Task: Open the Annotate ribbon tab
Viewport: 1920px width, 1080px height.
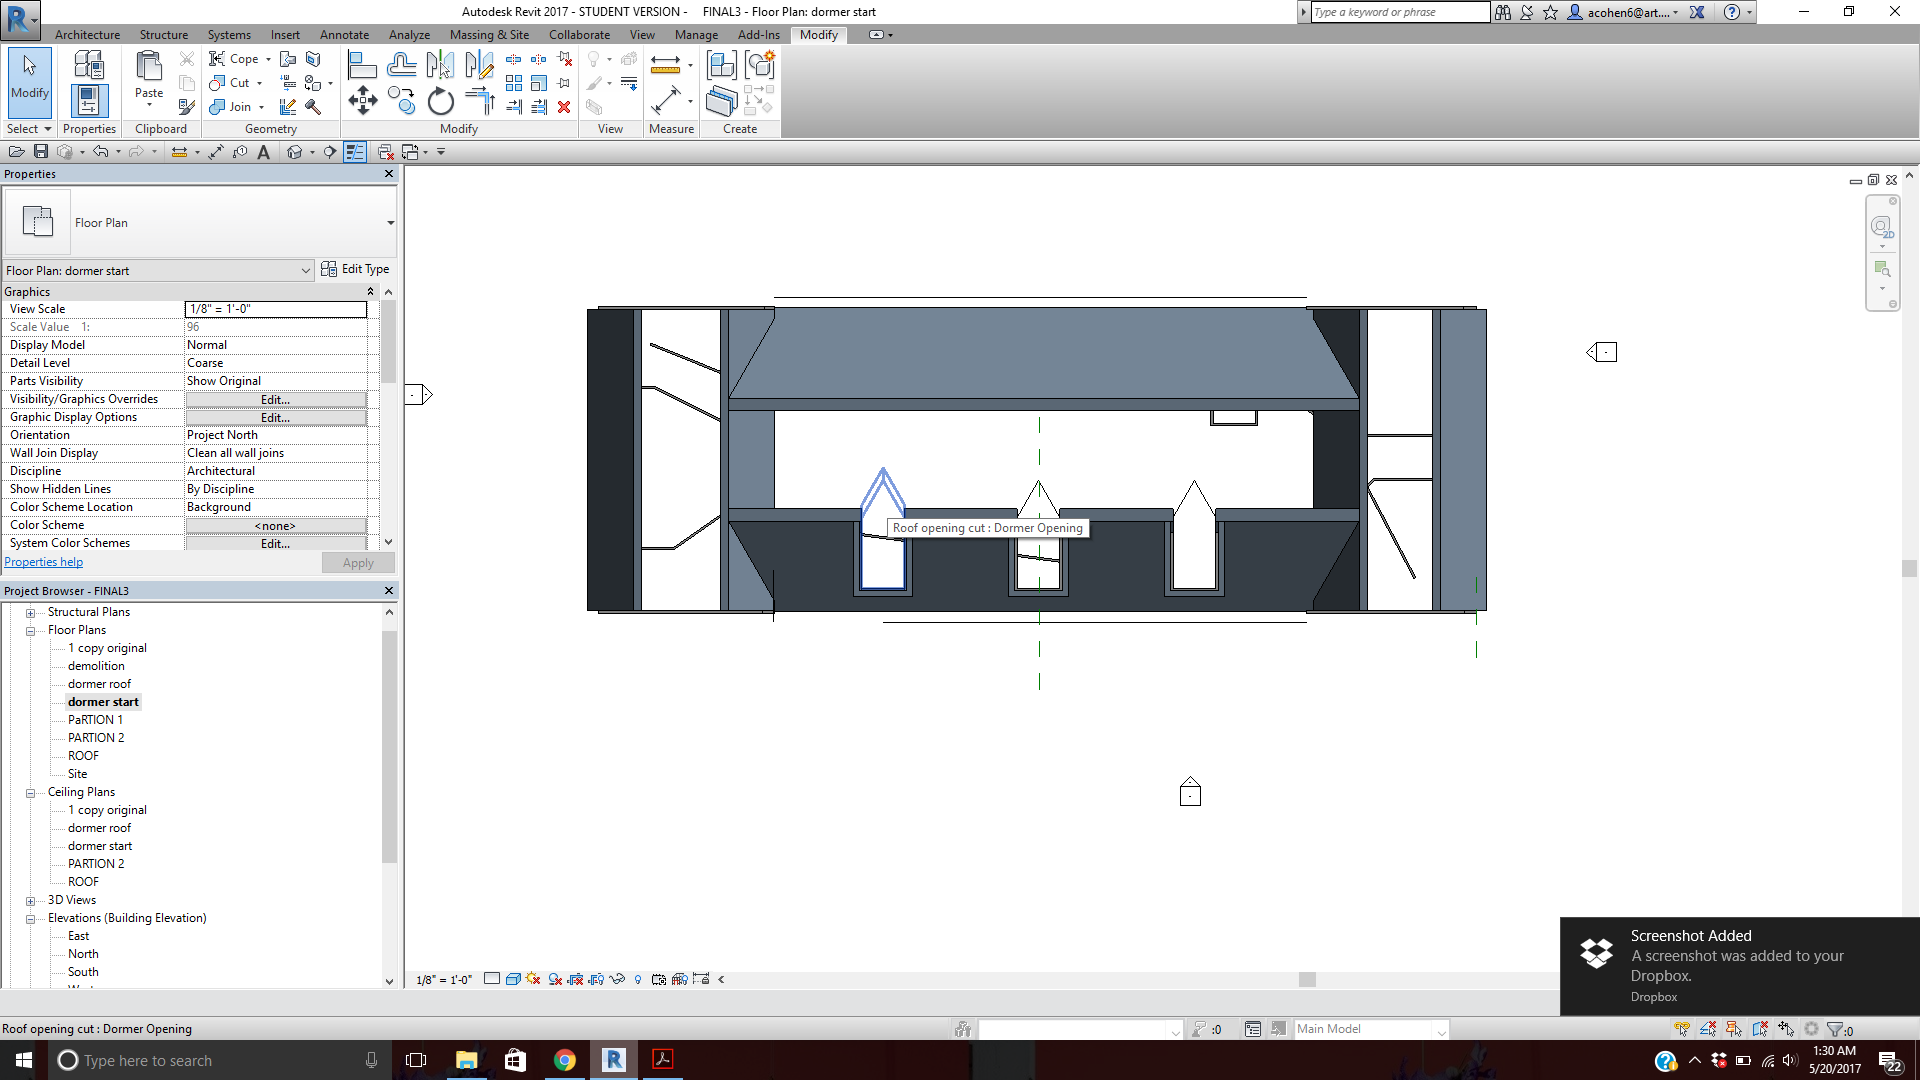Action: [x=344, y=35]
